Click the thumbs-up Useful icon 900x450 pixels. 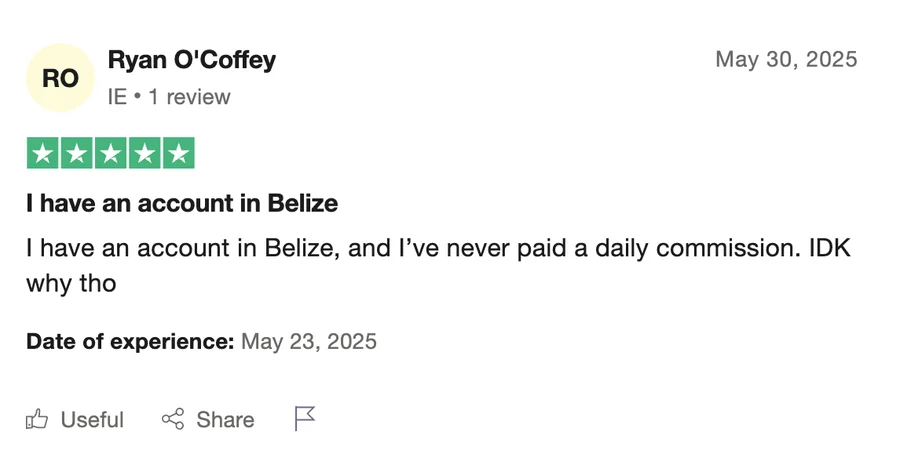[x=38, y=419]
